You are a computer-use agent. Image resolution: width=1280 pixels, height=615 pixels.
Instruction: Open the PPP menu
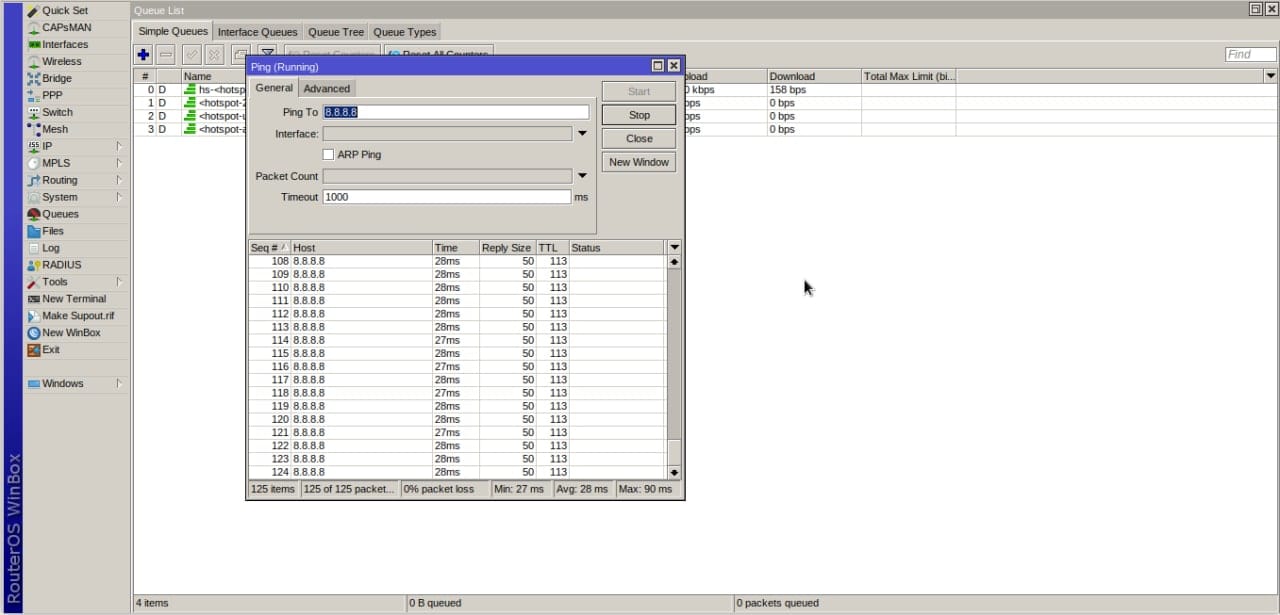(x=52, y=95)
